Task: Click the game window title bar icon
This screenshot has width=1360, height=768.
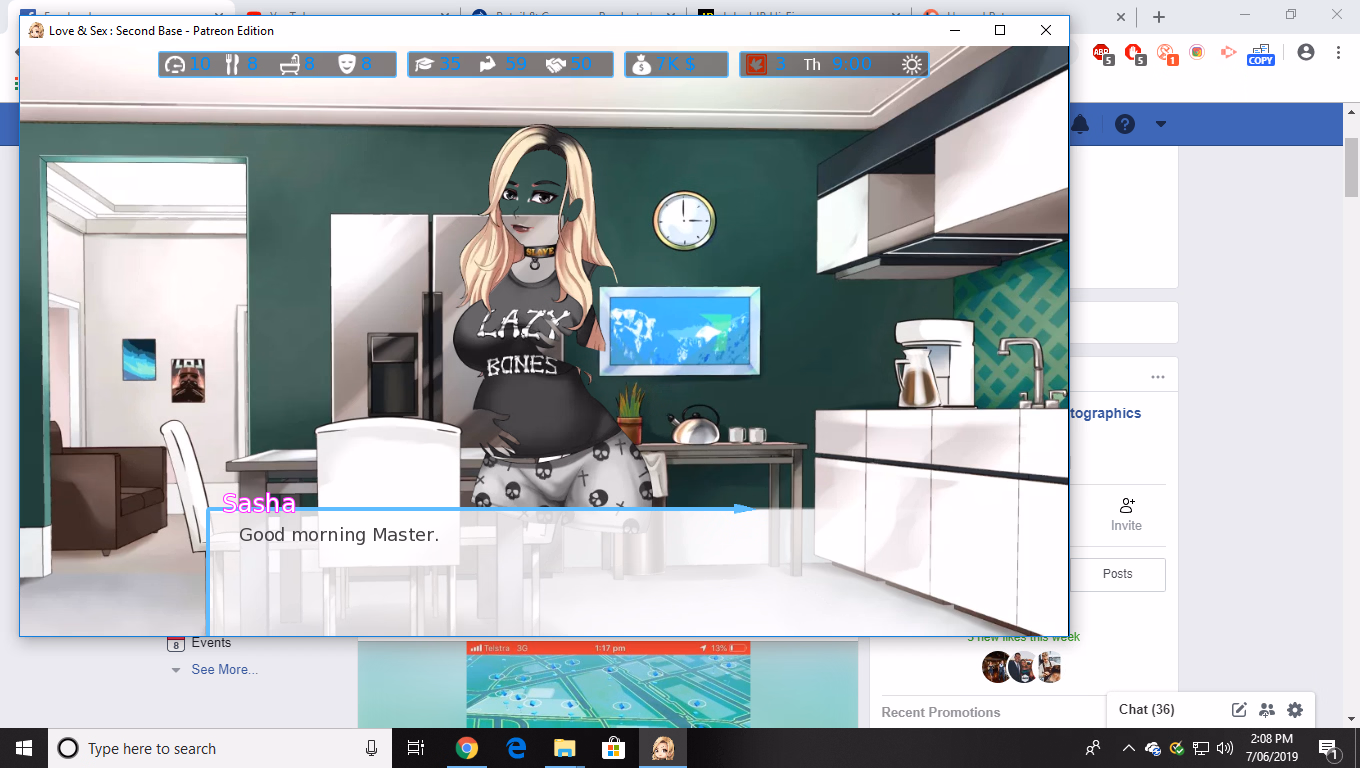Action: click(x=36, y=30)
